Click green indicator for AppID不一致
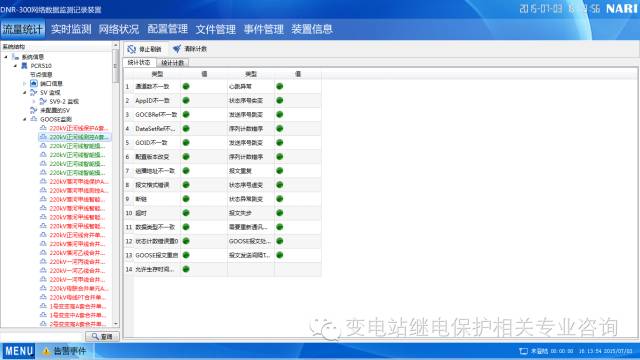Image resolution: width=640 pixels, height=360 pixels. [x=186, y=100]
